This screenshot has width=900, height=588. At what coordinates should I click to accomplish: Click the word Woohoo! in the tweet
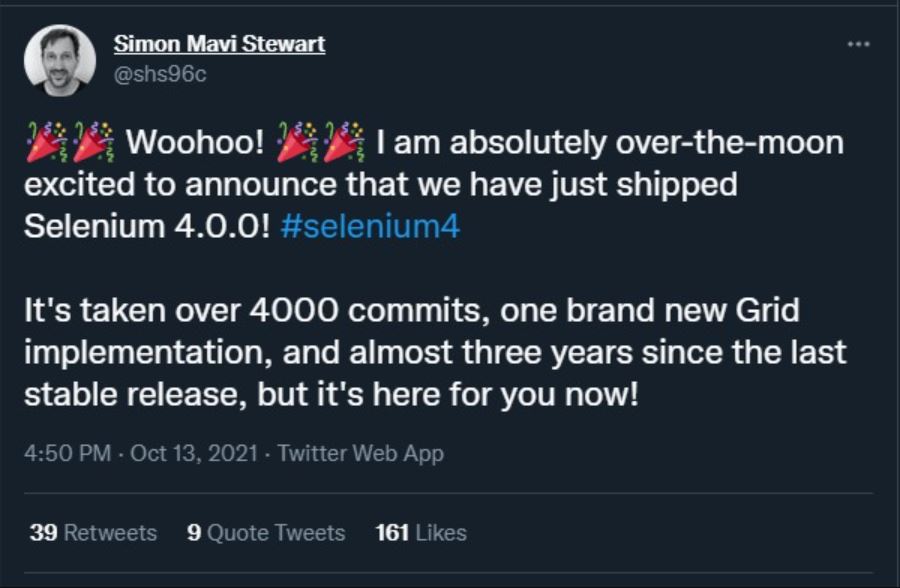[195, 143]
